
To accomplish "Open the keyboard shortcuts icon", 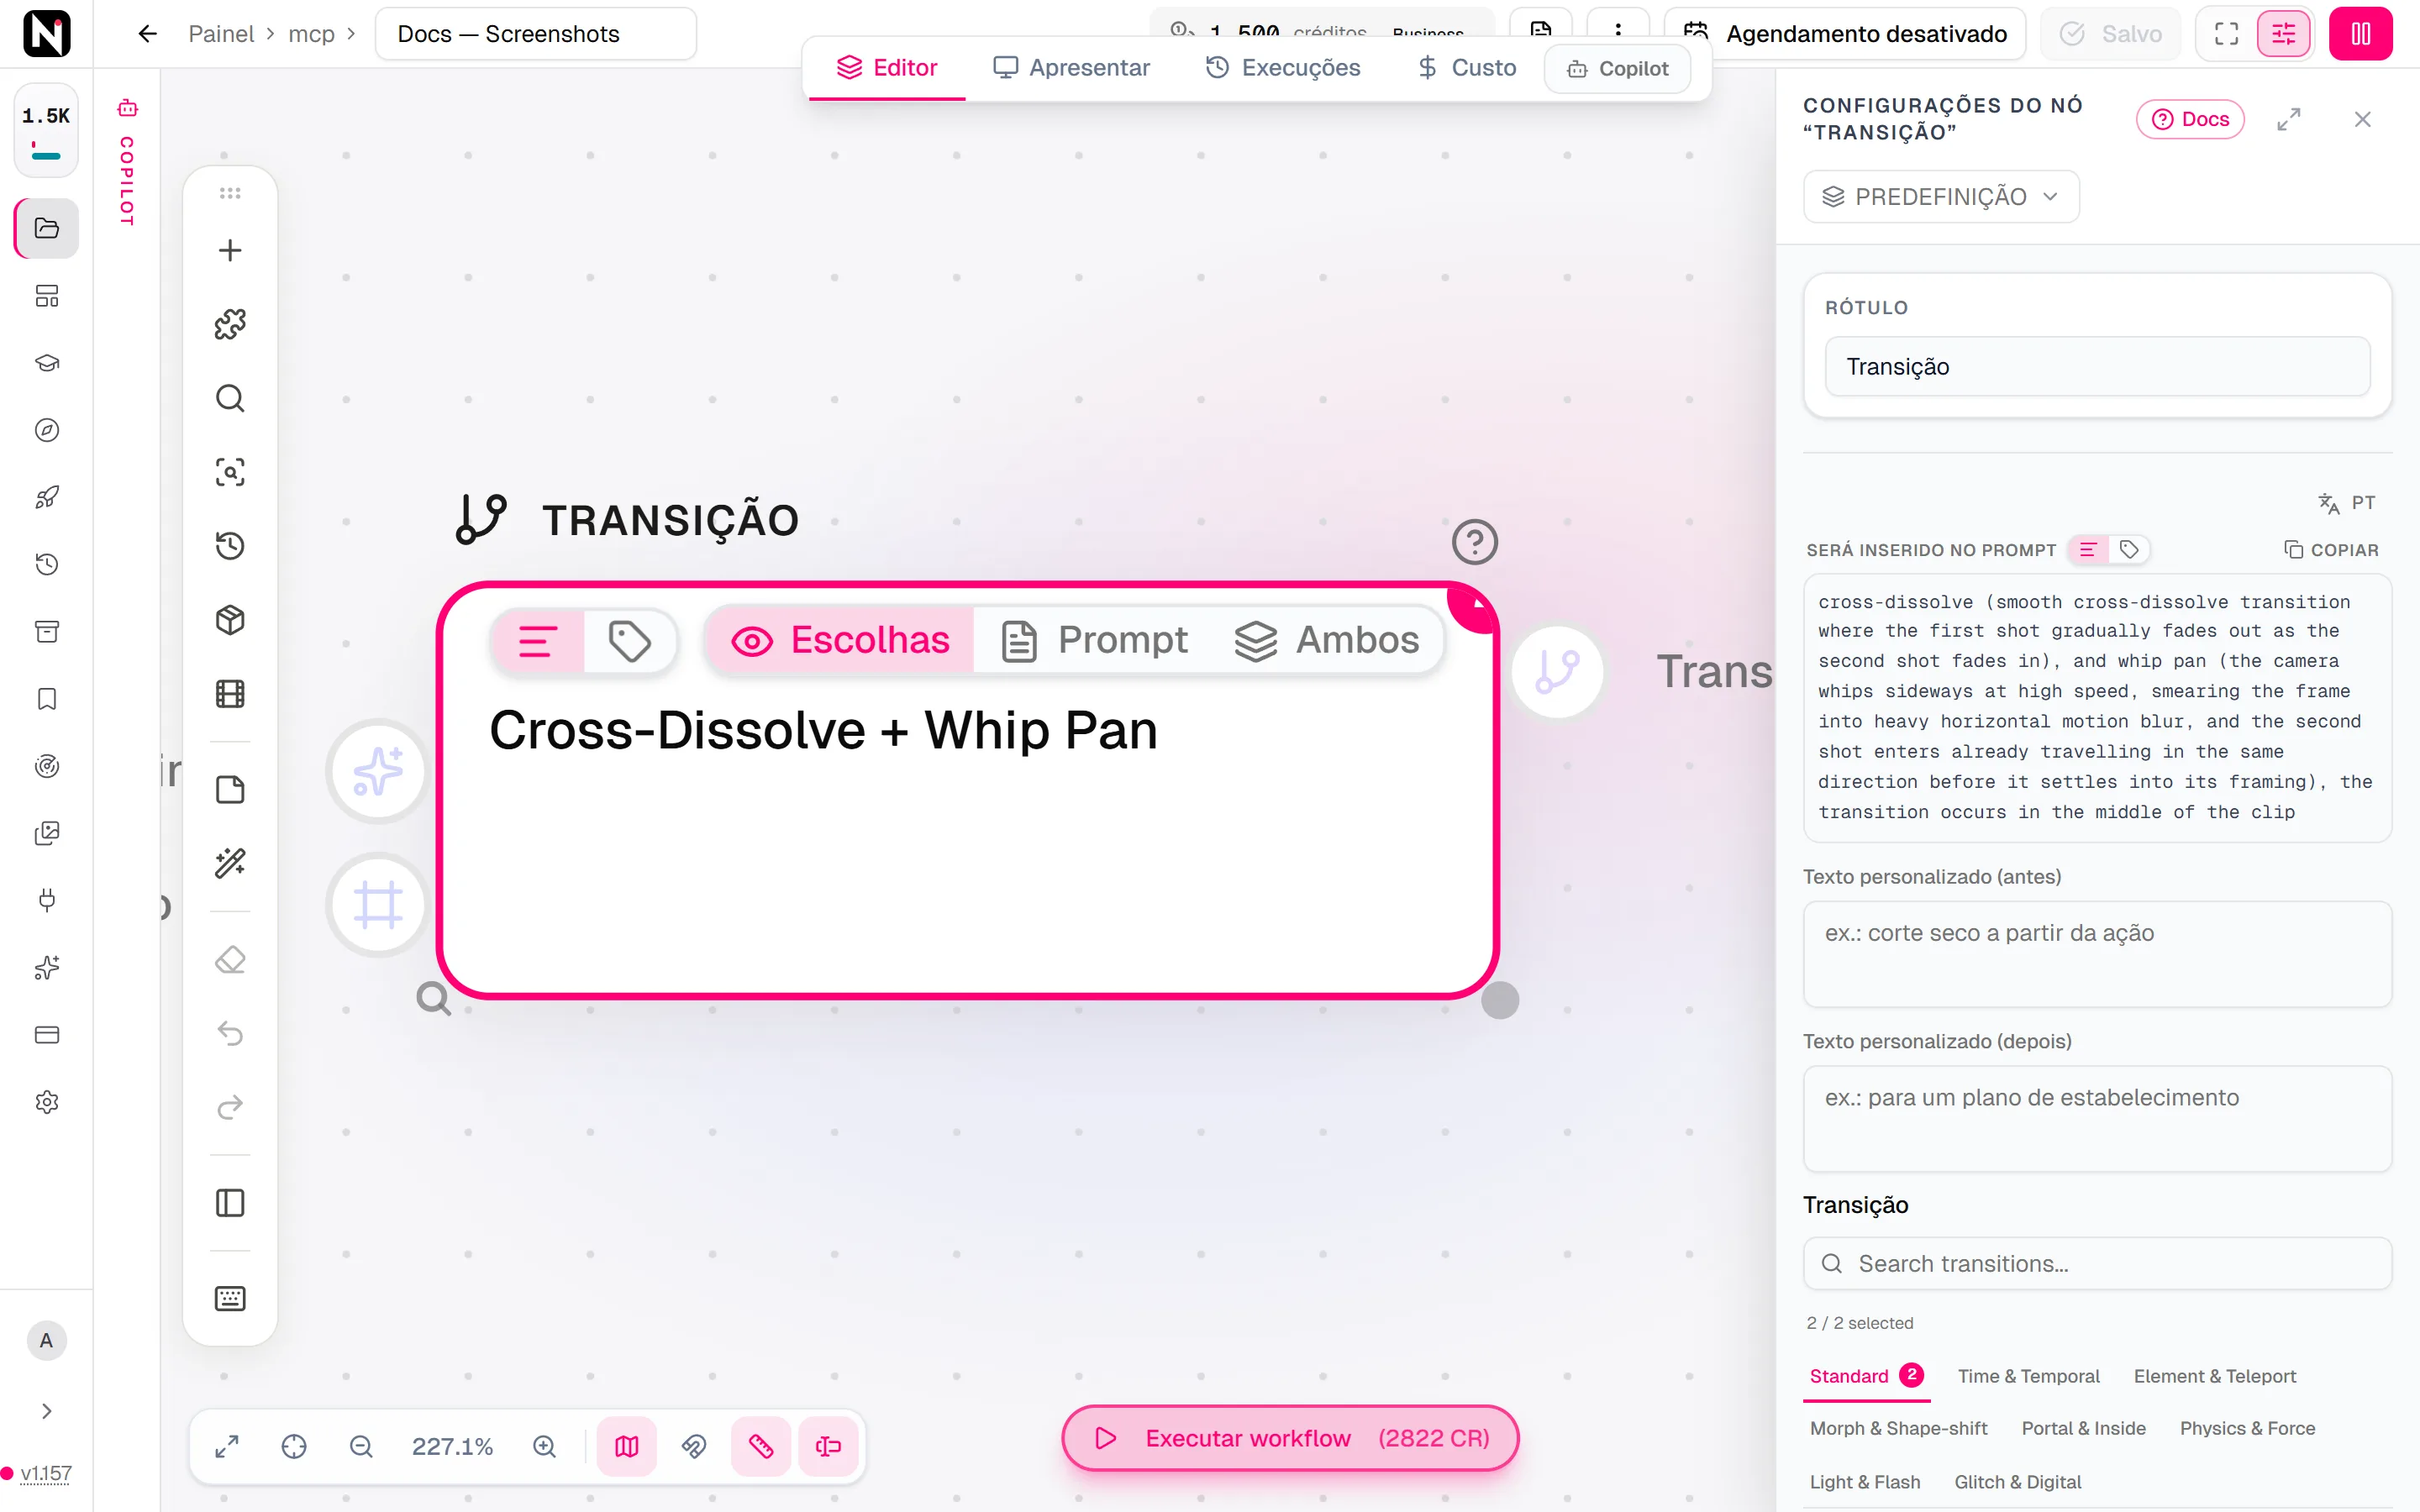I will point(230,1299).
